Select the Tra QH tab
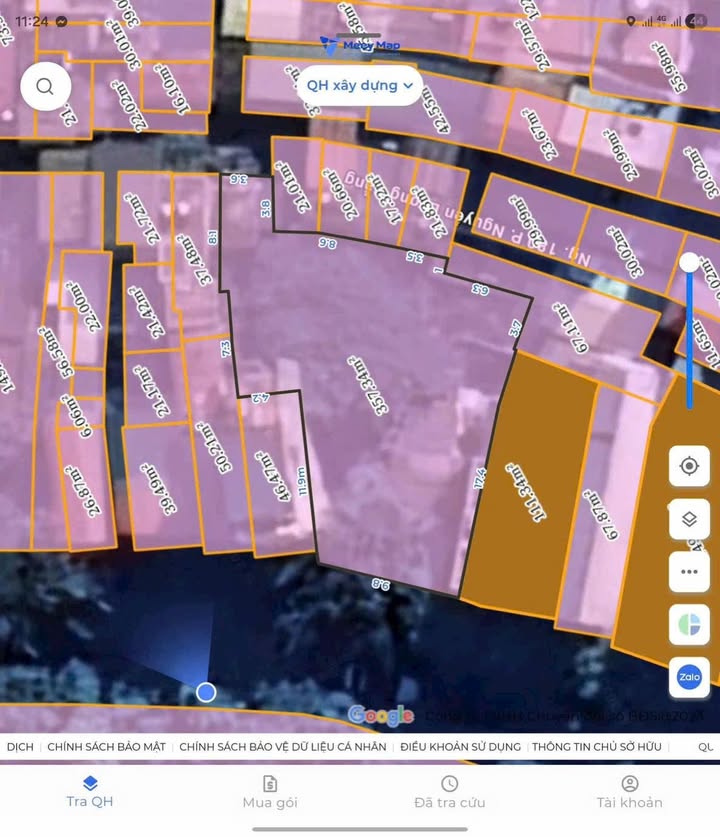The image size is (720, 837). [90, 791]
